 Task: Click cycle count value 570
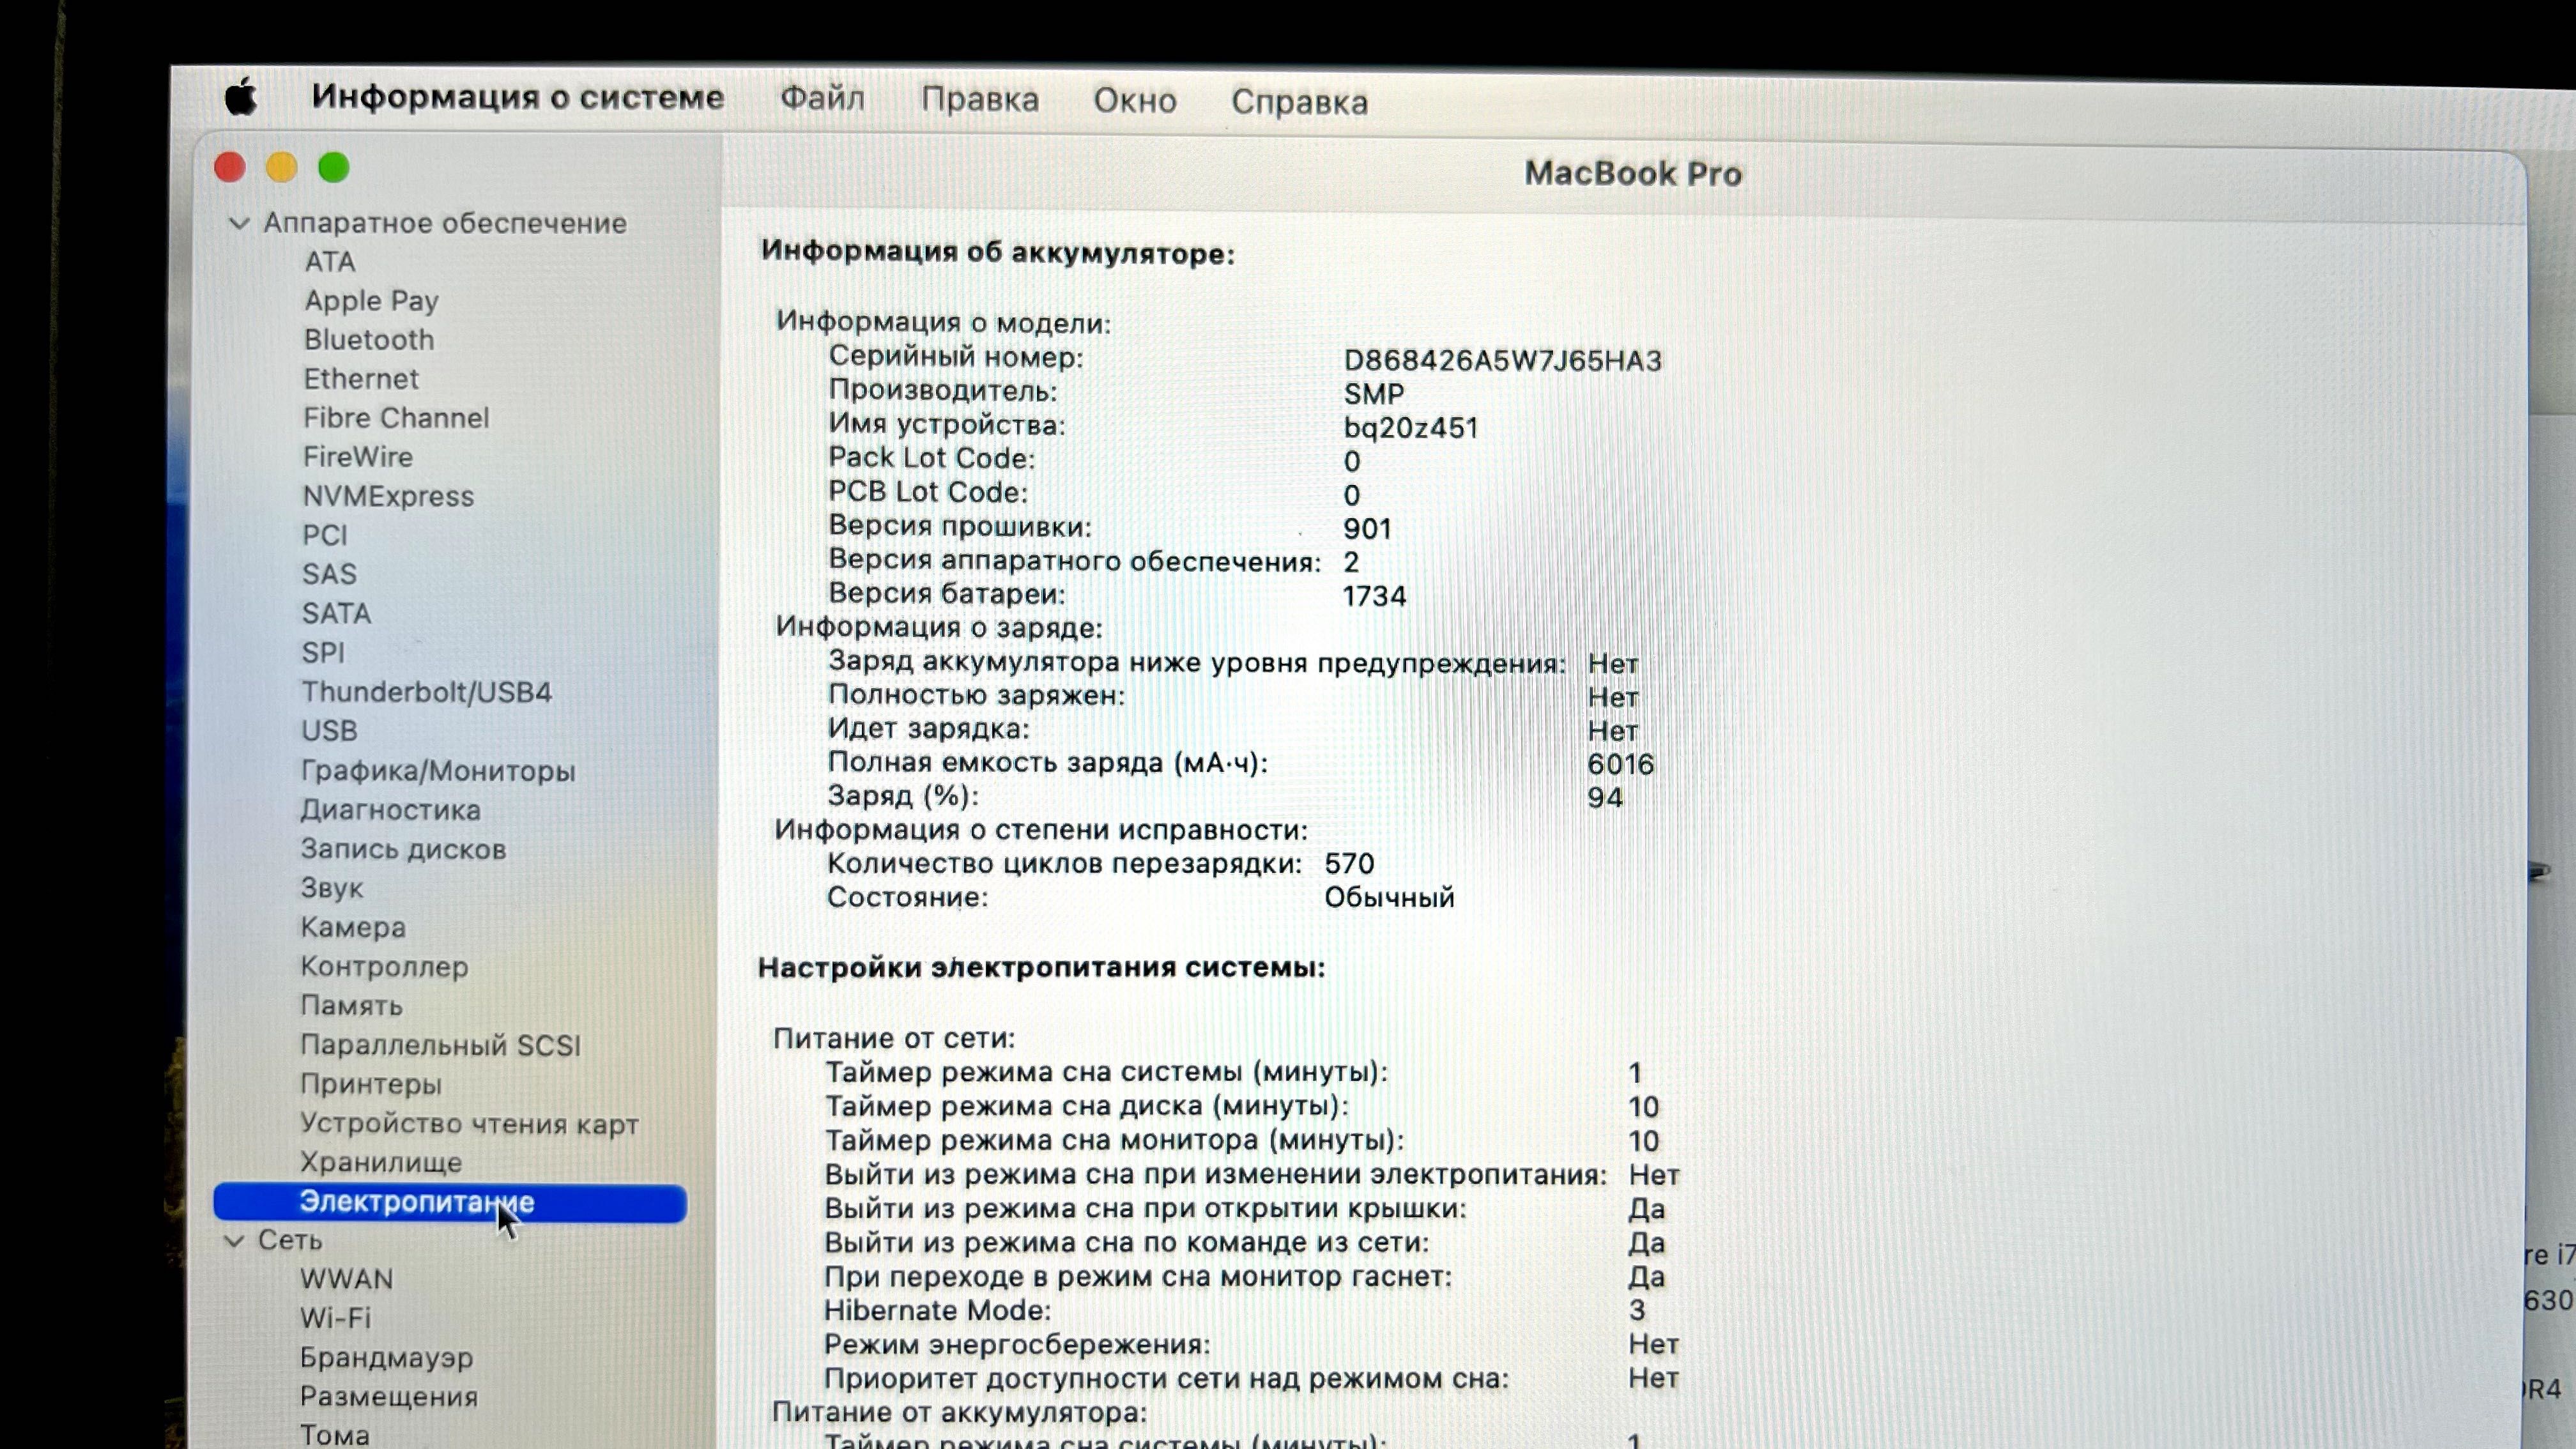tap(1349, 864)
